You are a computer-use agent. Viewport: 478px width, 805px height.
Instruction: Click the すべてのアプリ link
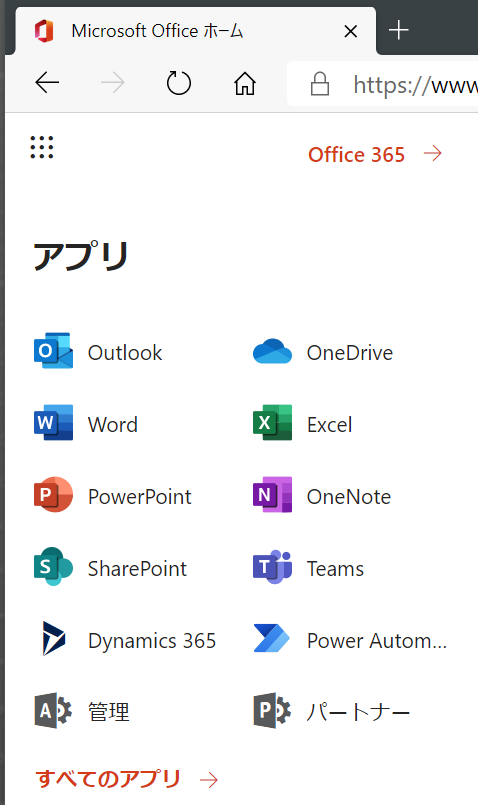tap(127, 779)
